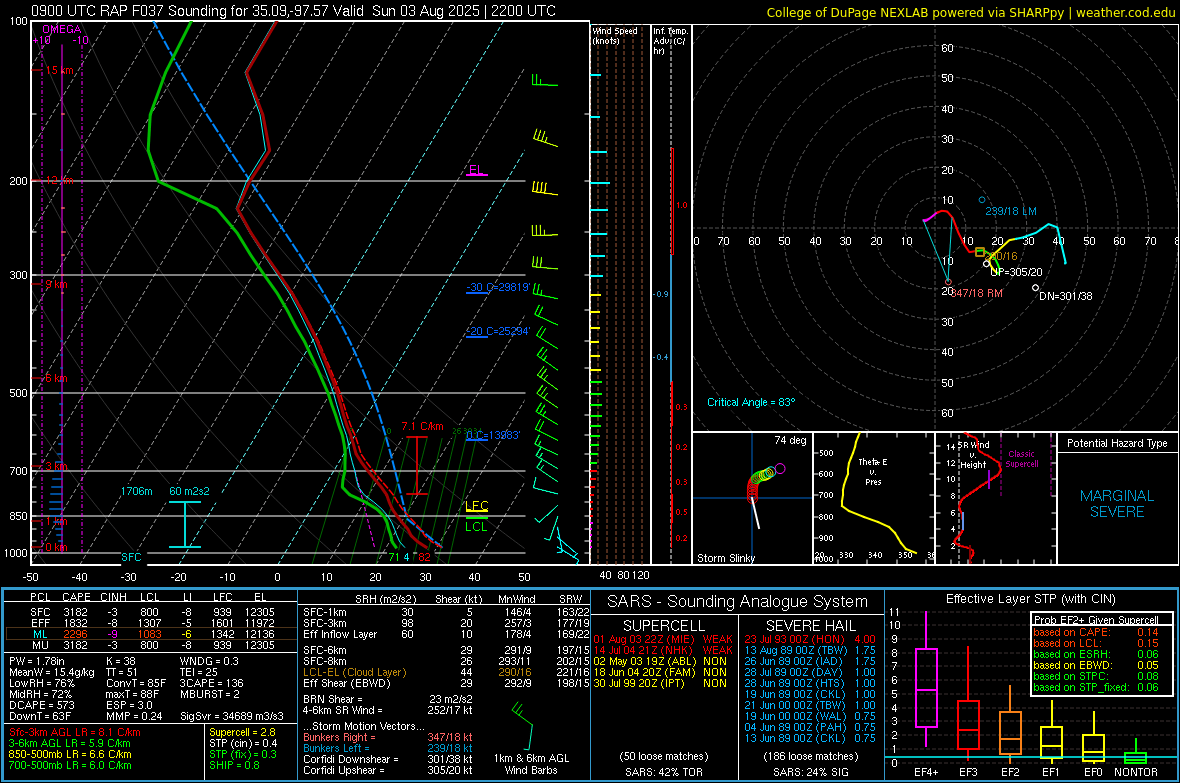The height and width of the screenshot is (783, 1180).
Task: Click the Potential Hazard Type heading
Action: pos(1118,443)
